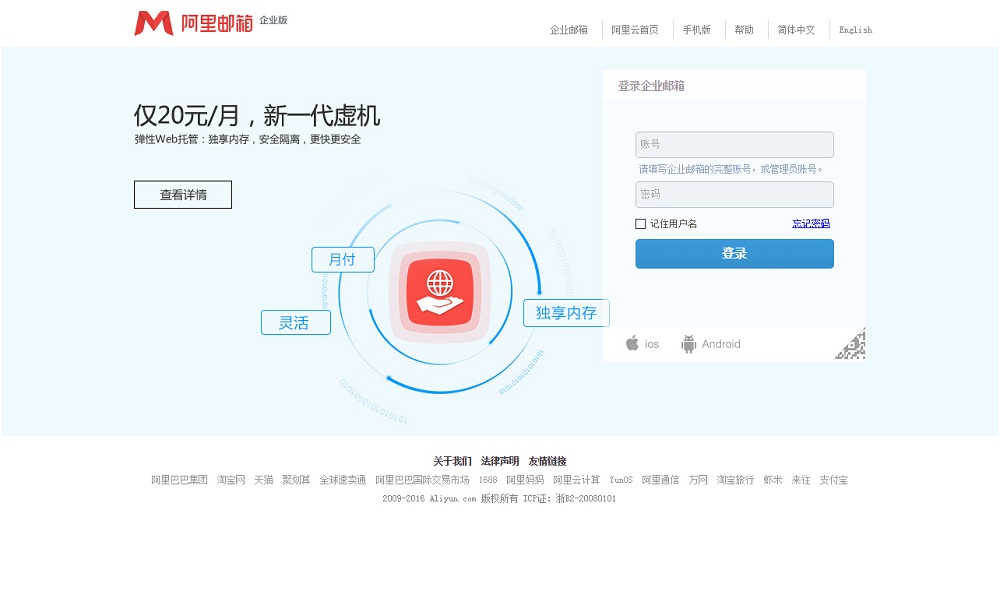Click the Alimail red M logo
Screen dimensions: 1000x598
154,23
